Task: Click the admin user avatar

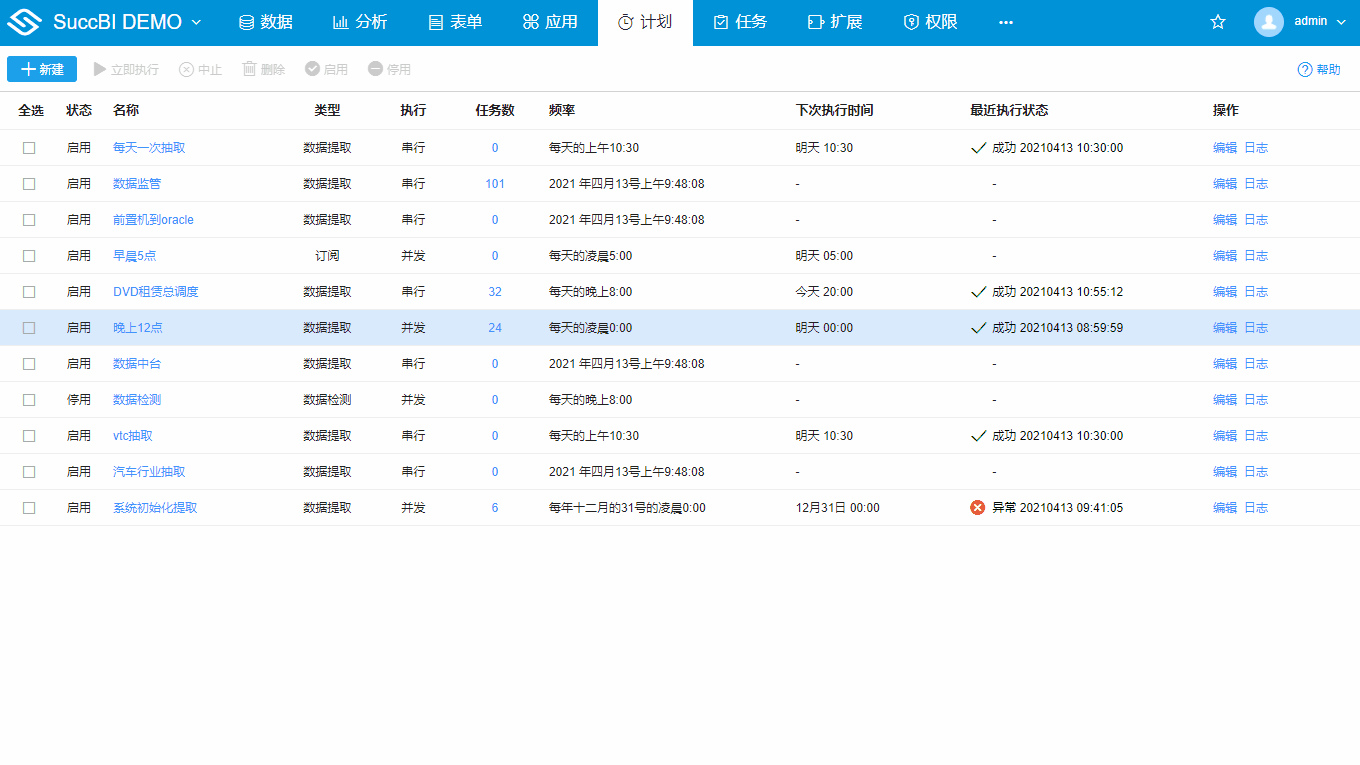Action: click(x=1268, y=22)
